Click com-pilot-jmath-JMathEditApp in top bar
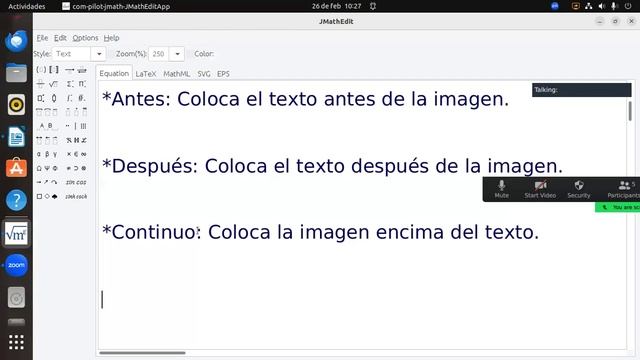 (116, 6)
